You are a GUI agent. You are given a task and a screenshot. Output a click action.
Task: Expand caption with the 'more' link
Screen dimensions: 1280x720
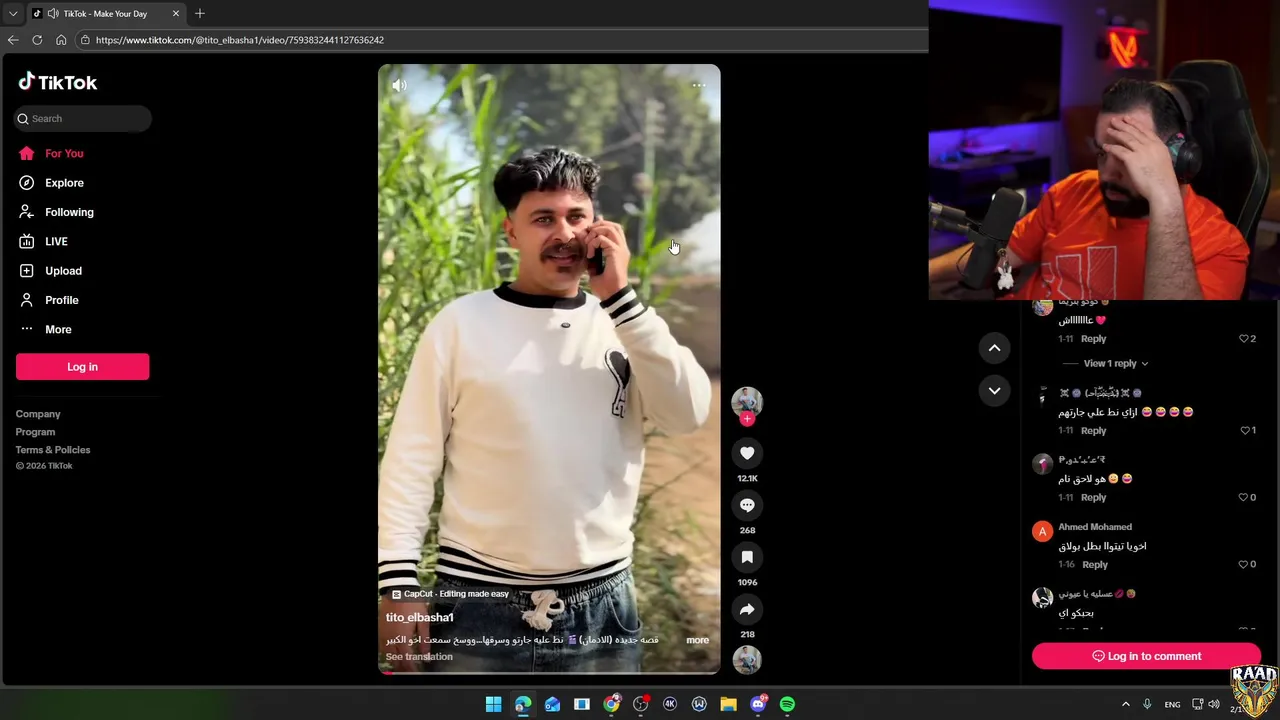(697, 640)
